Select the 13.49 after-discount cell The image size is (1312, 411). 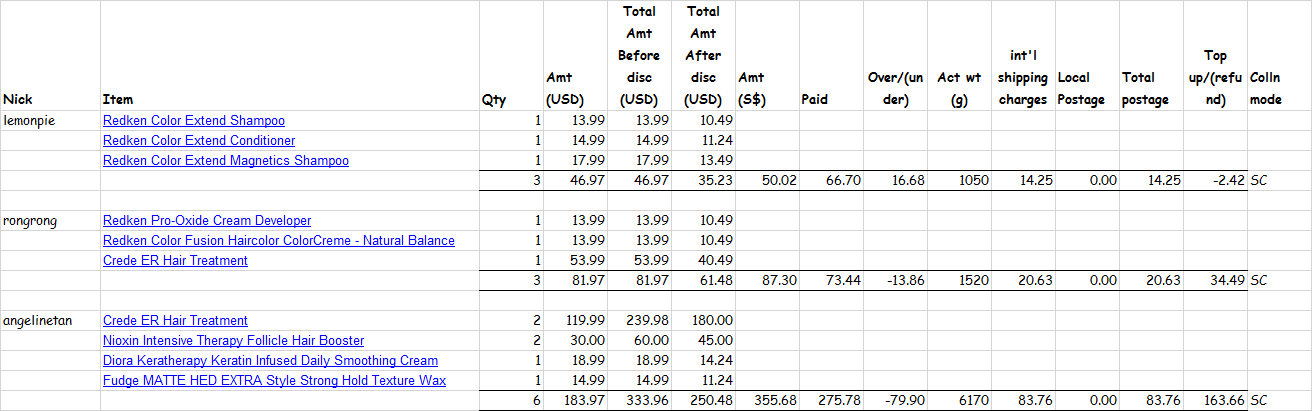tap(702, 160)
